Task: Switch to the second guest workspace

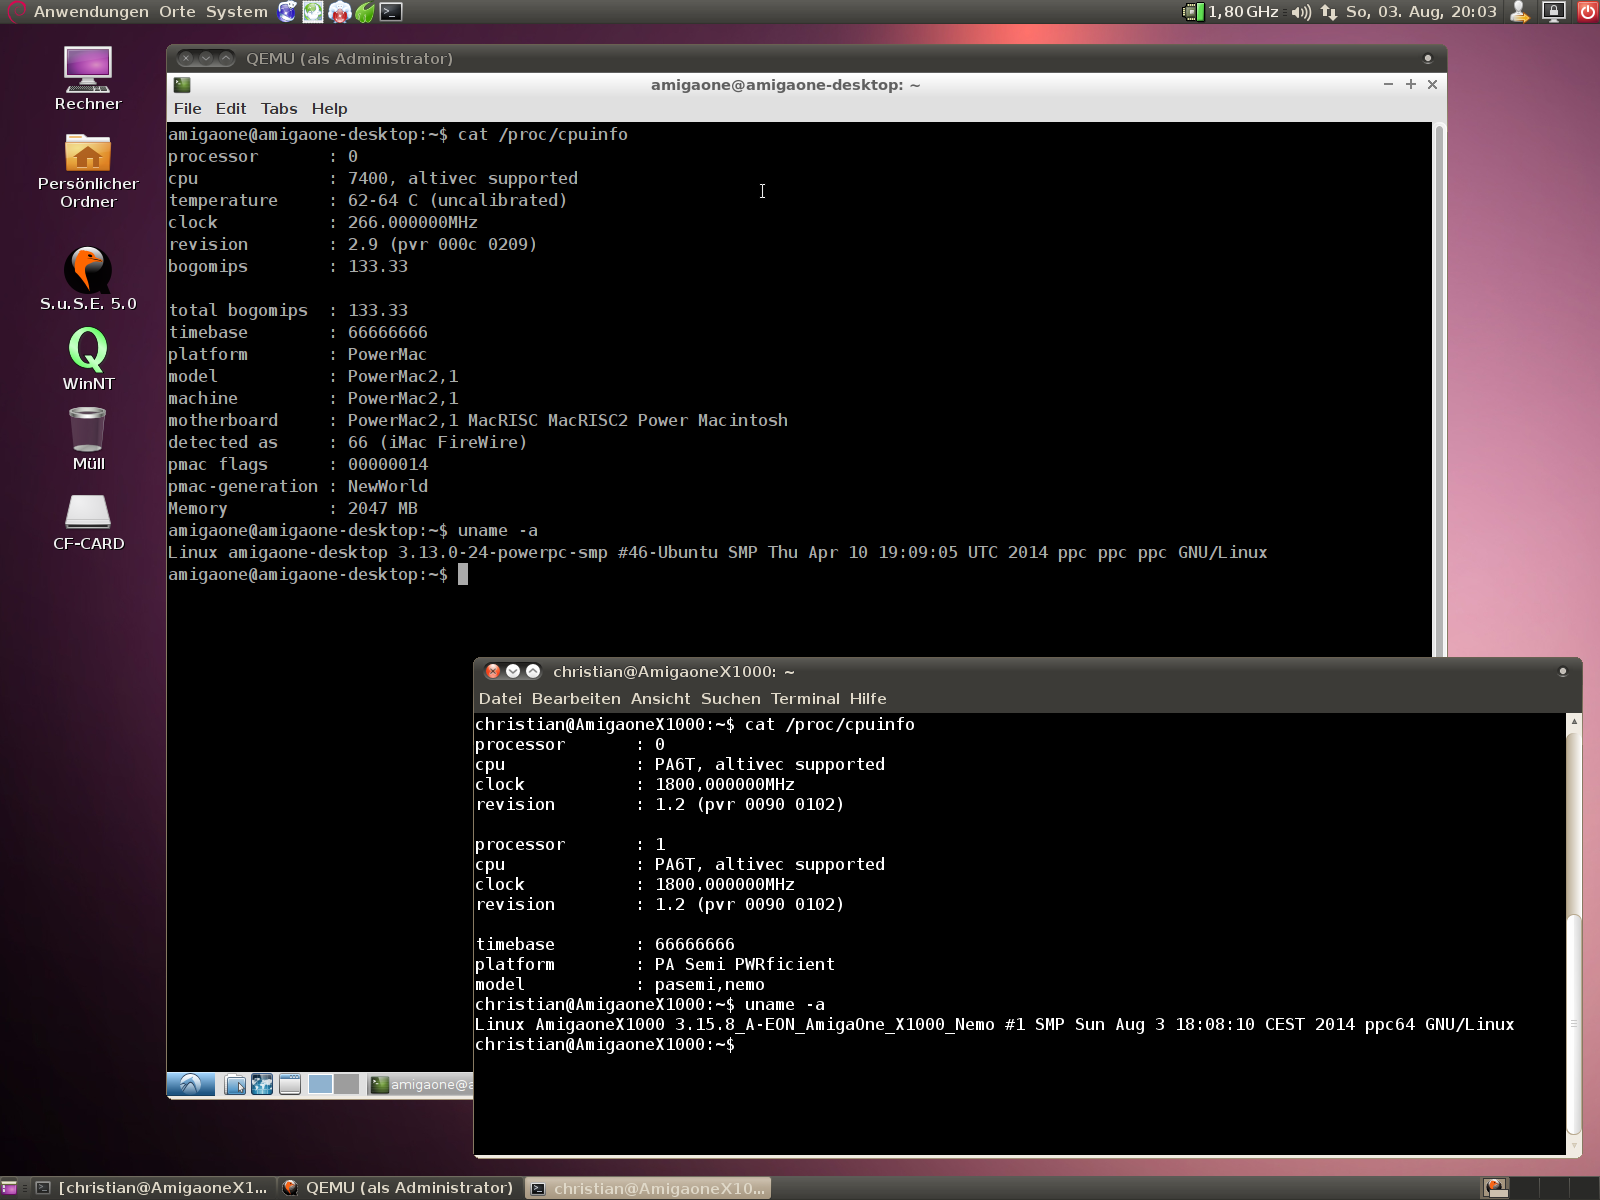Action: [x=346, y=1084]
